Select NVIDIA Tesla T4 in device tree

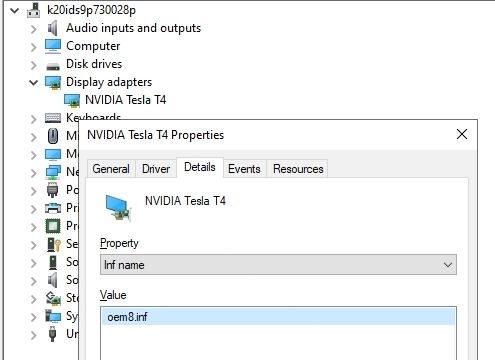click(125, 100)
